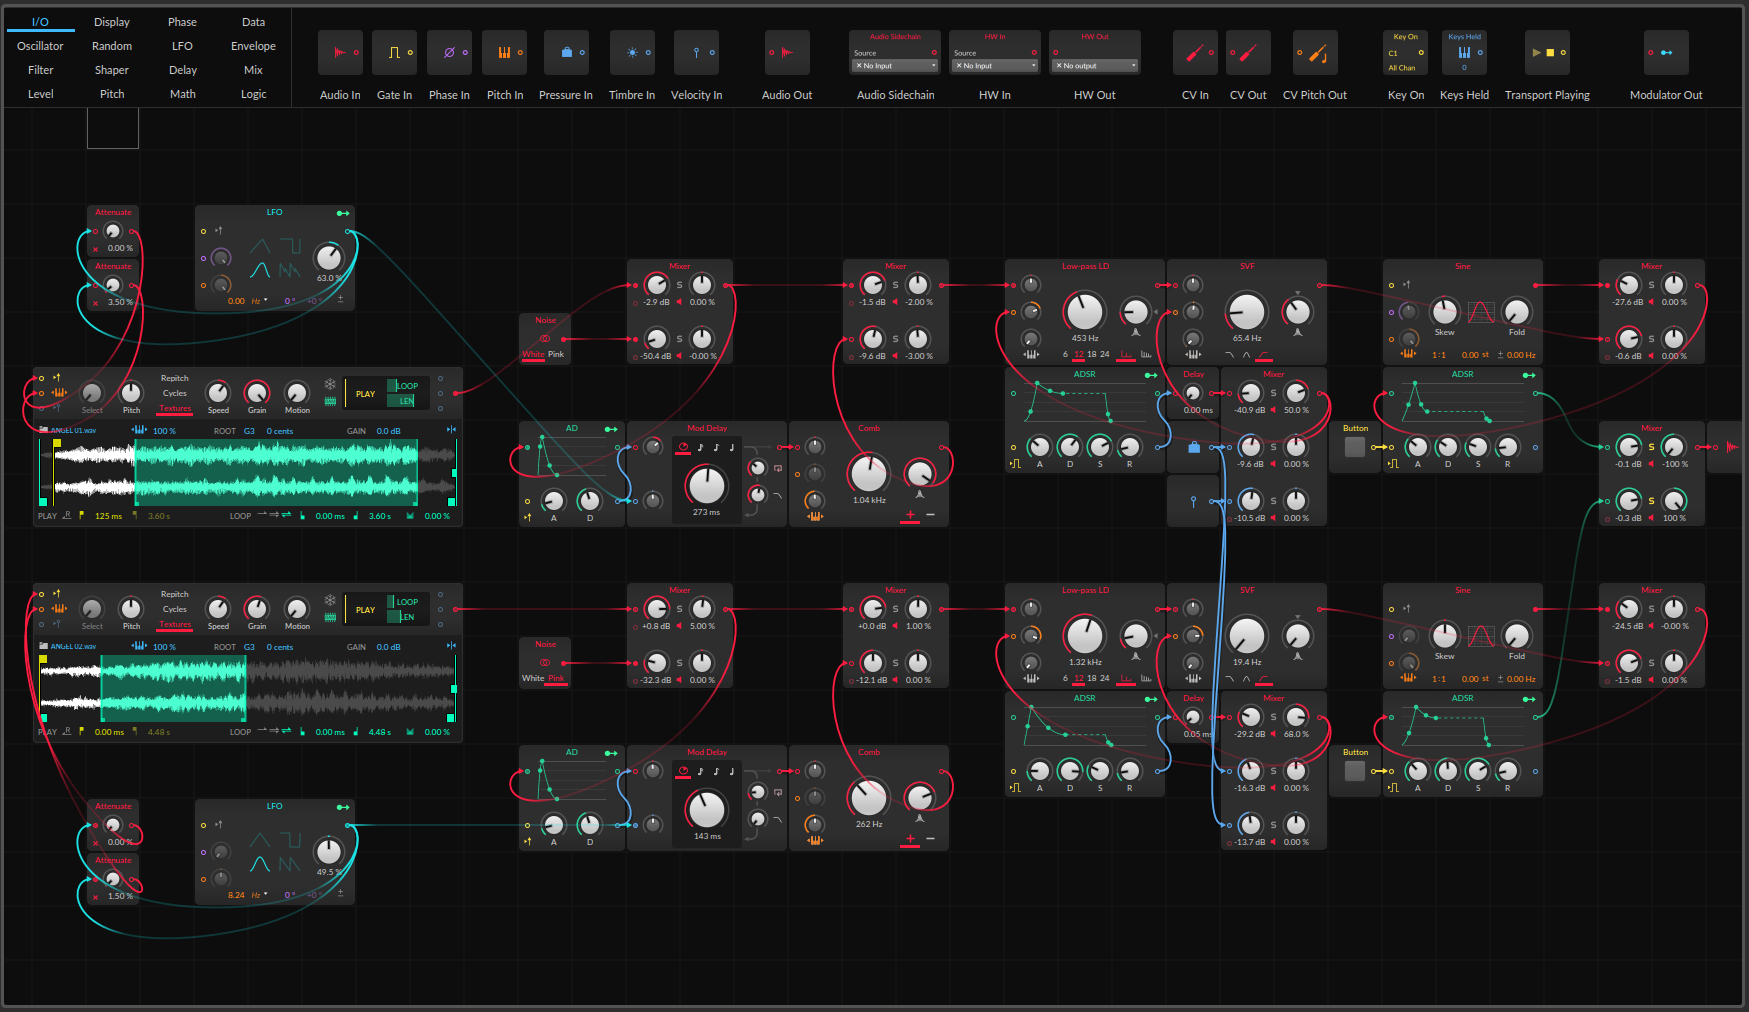Enable Cycles mode on top sampler
The image size is (1749, 1012).
pyautogui.click(x=175, y=393)
